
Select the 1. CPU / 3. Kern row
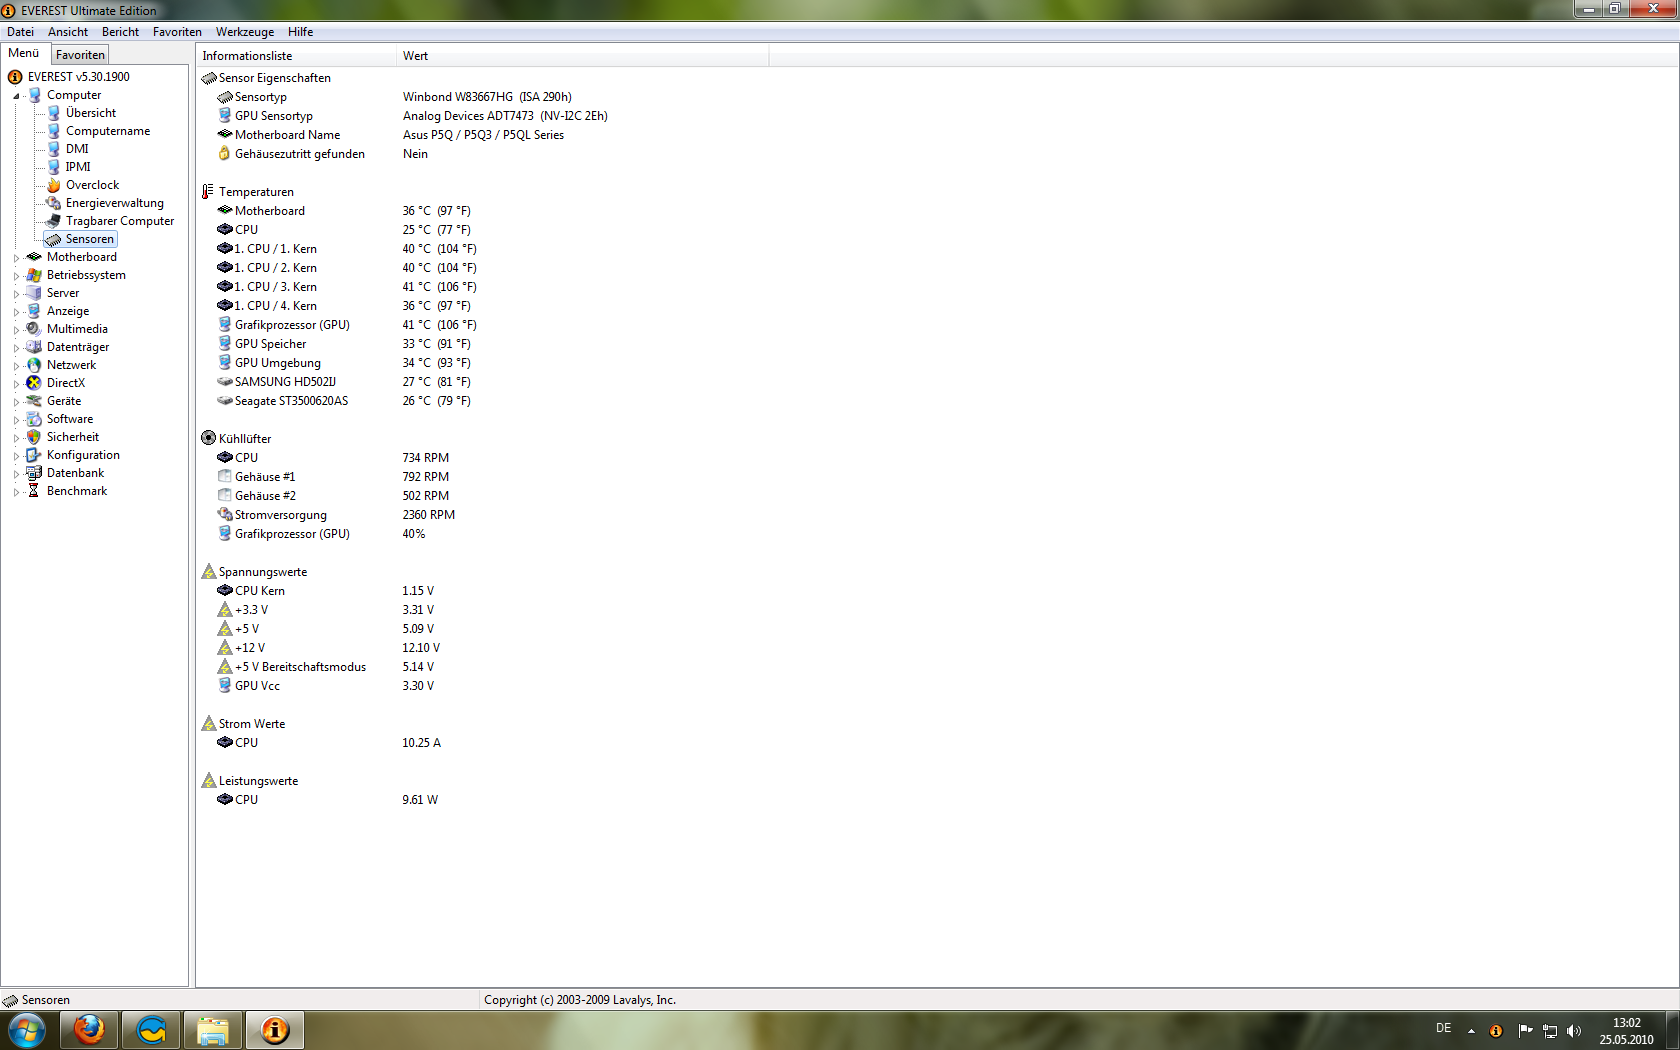coord(484,287)
